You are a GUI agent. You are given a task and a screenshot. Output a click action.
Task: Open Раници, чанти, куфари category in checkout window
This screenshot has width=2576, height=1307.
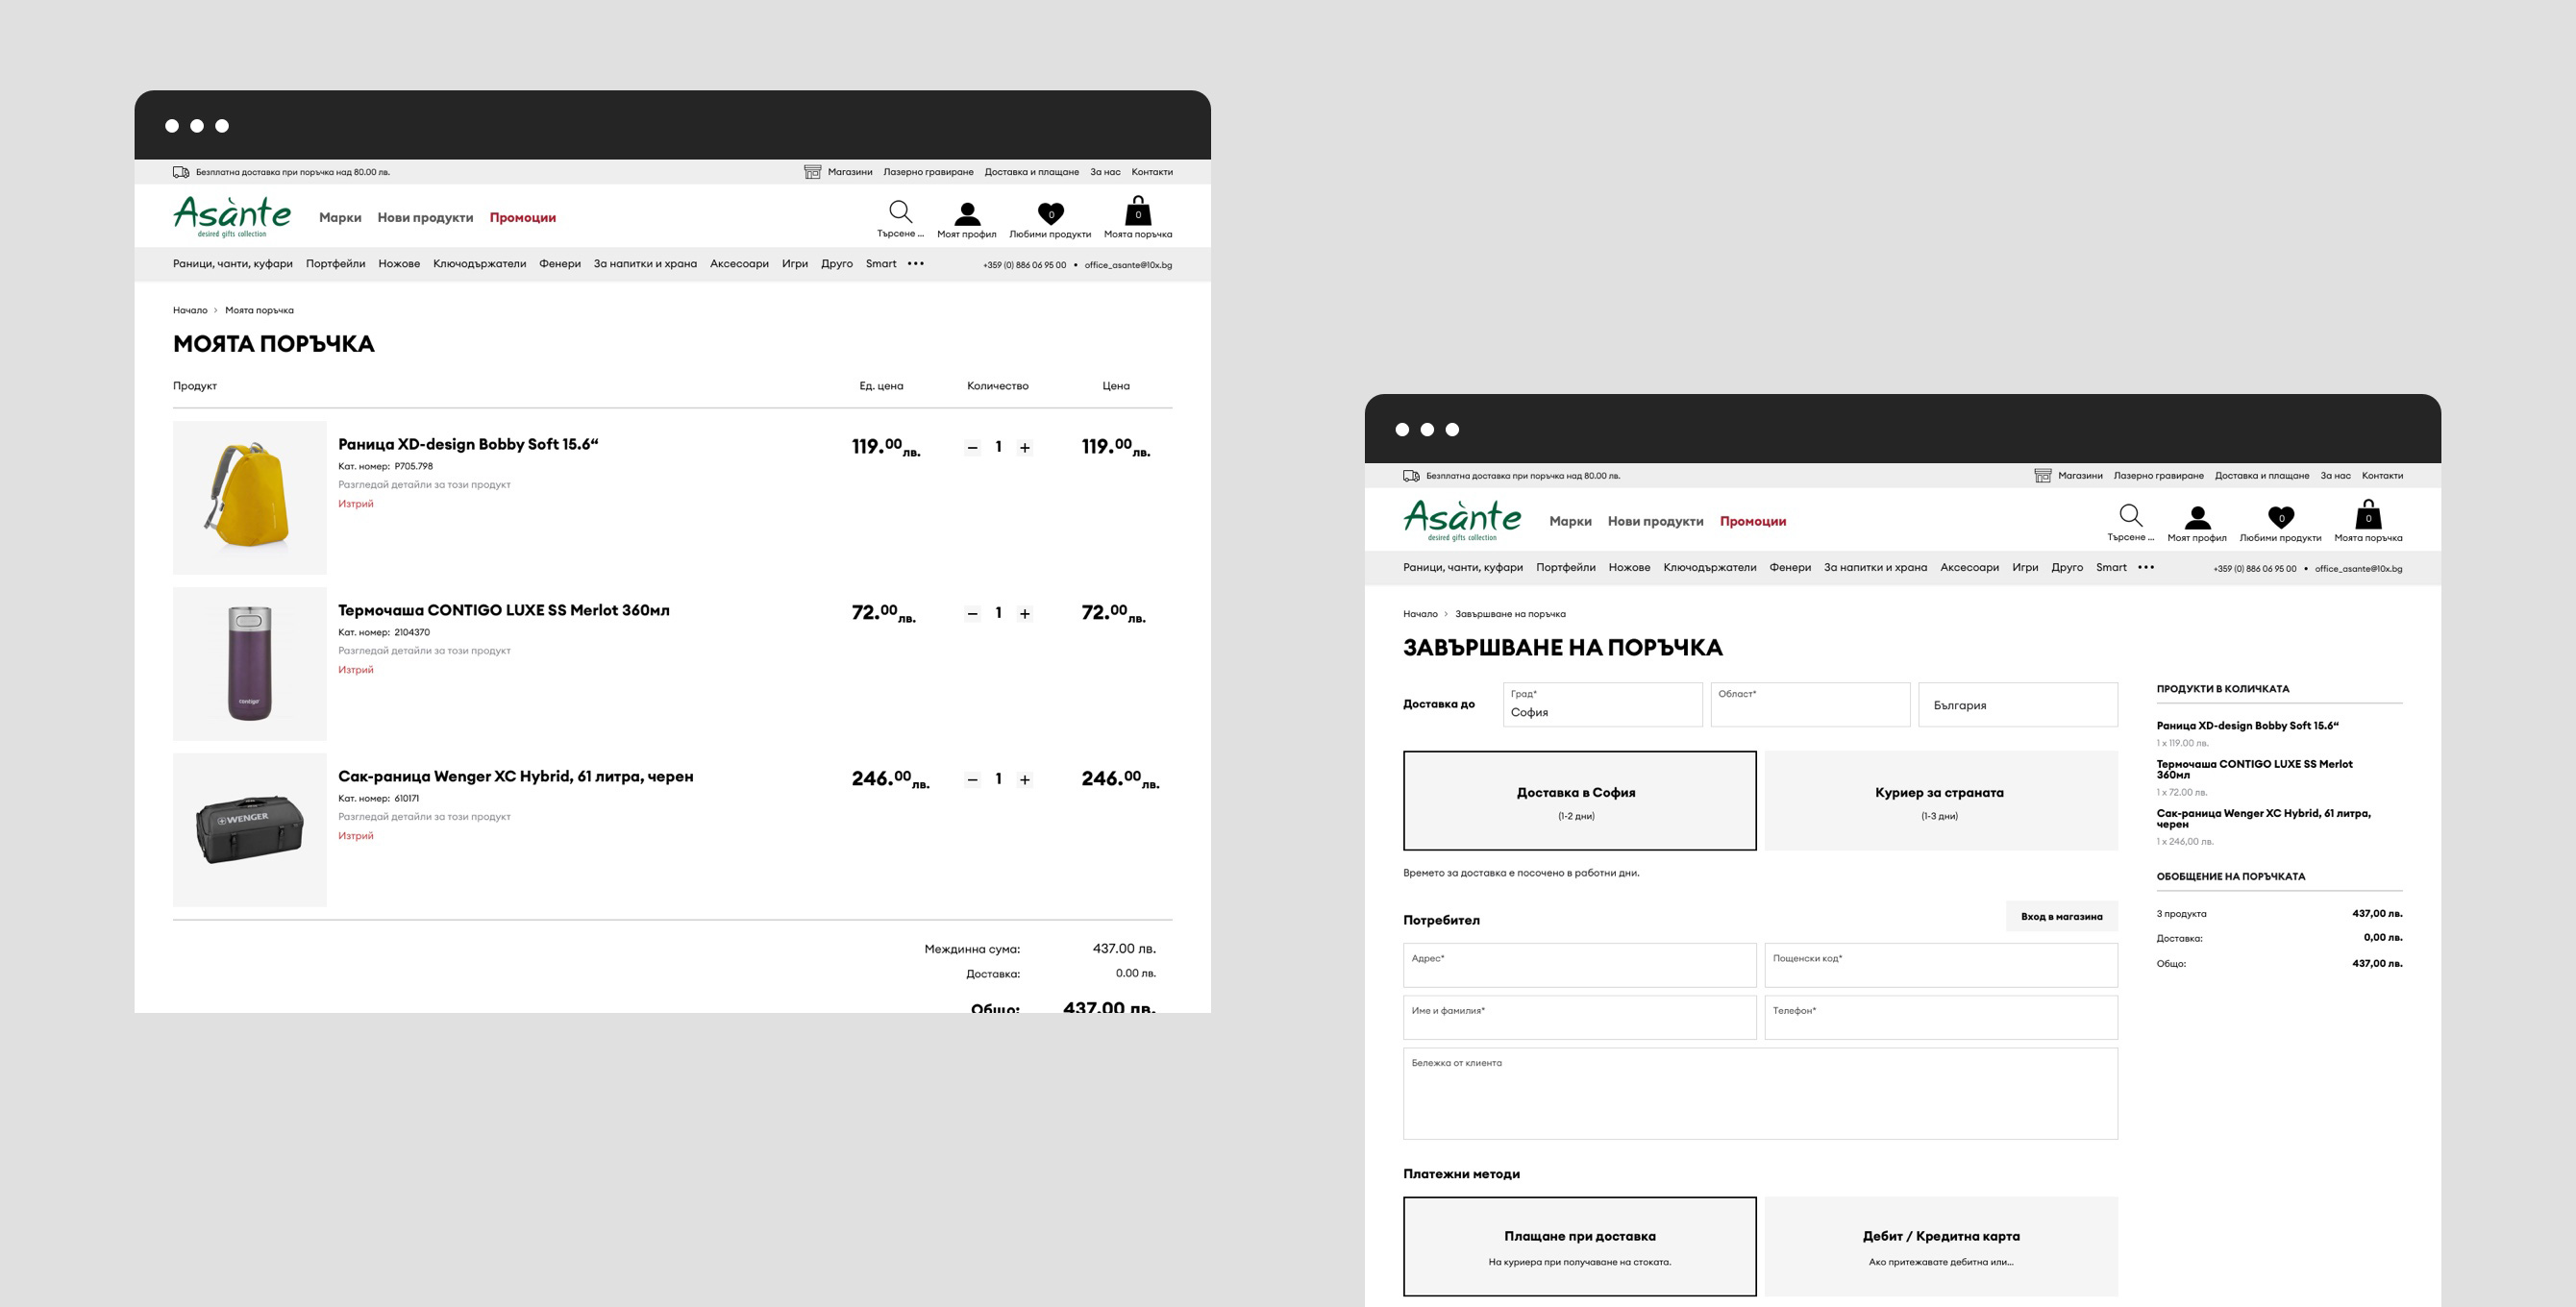(x=1462, y=568)
